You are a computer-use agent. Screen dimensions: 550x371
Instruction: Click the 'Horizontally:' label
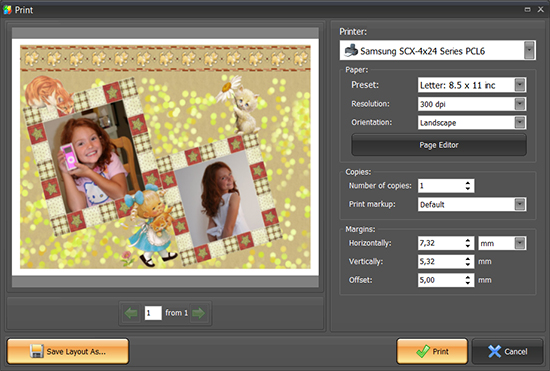coord(370,243)
